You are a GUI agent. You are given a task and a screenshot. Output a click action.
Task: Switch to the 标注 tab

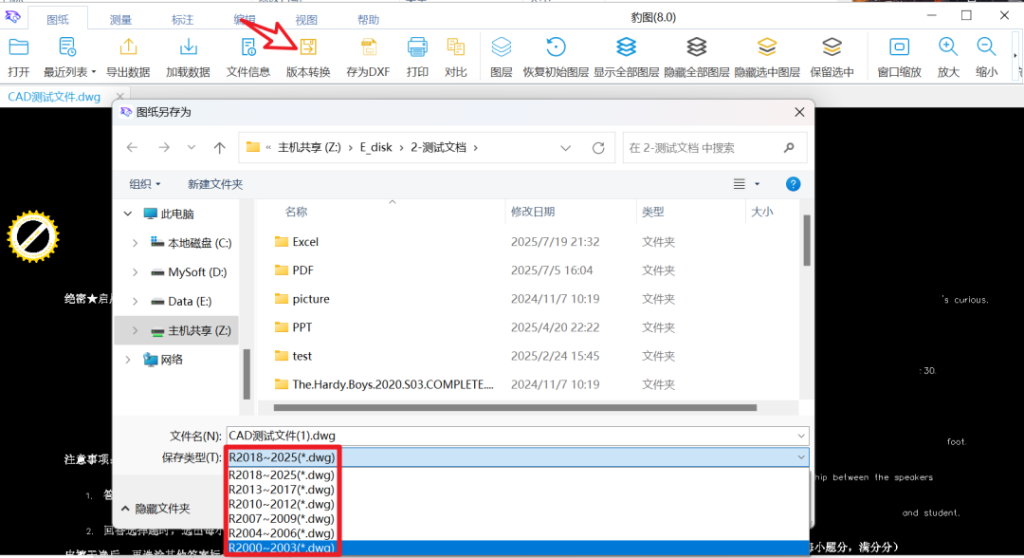[x=182, y=20]
